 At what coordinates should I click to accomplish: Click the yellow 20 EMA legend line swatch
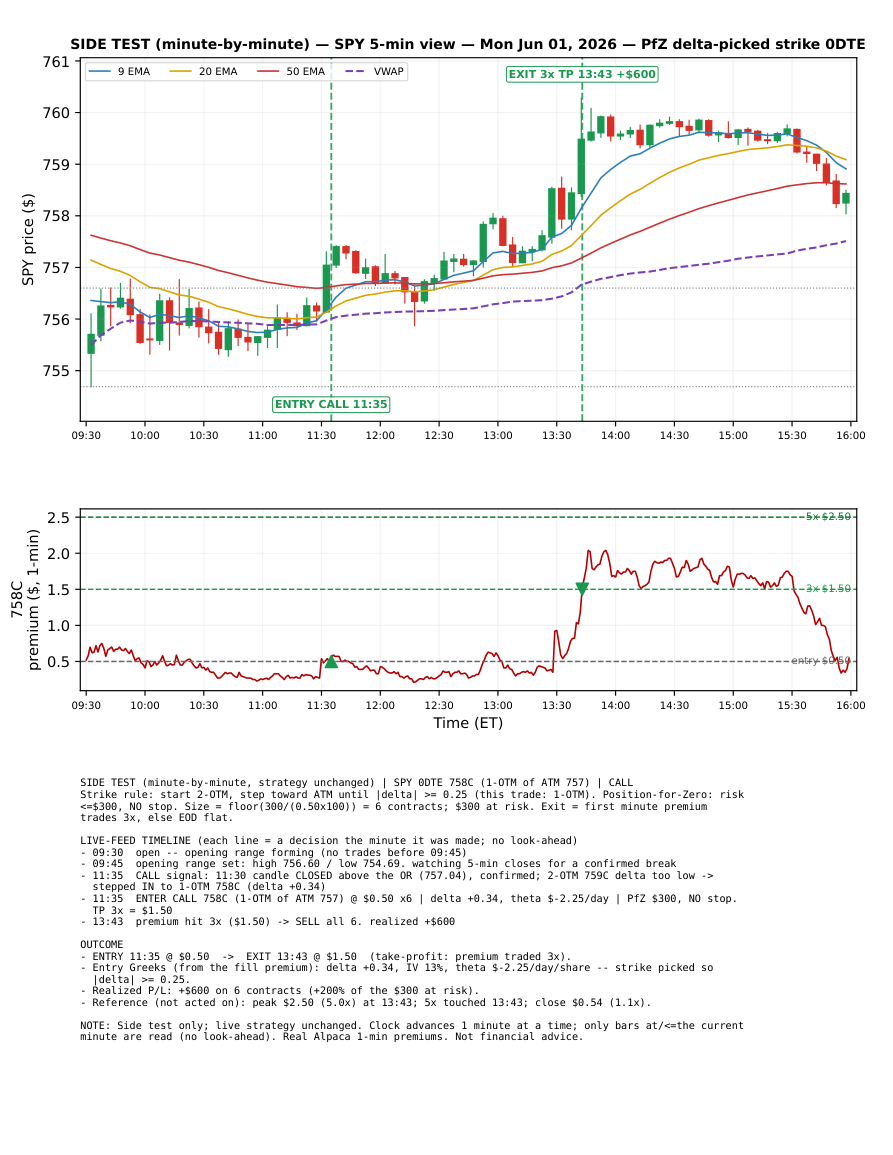(181, 71)
